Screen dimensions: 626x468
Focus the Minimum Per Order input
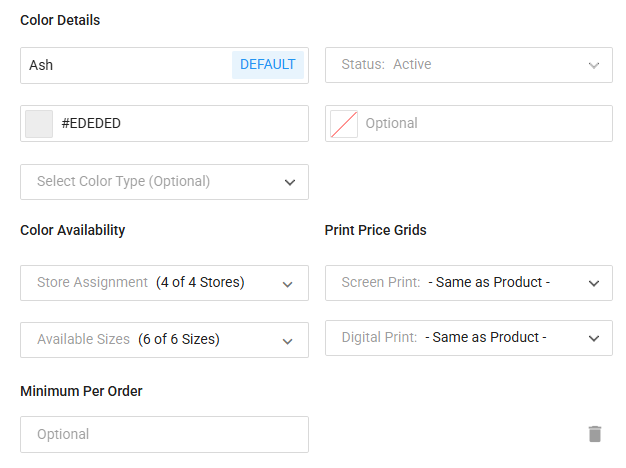coord(164,434)
